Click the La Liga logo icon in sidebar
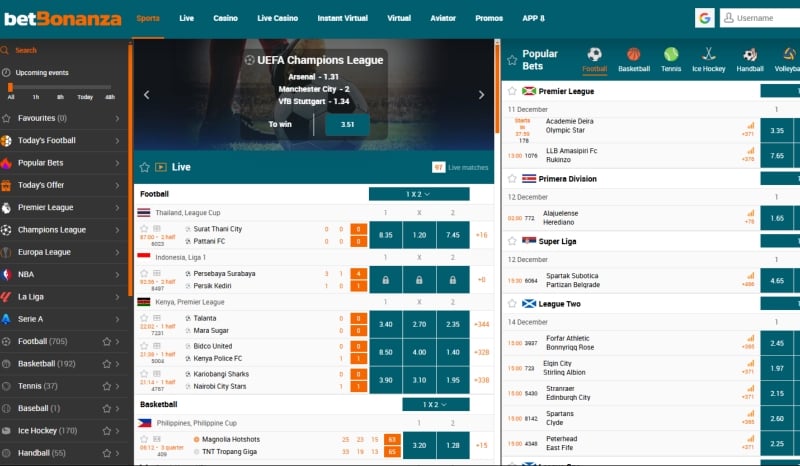The height and width of the screenshot is (466, 800). click(6, 297)
